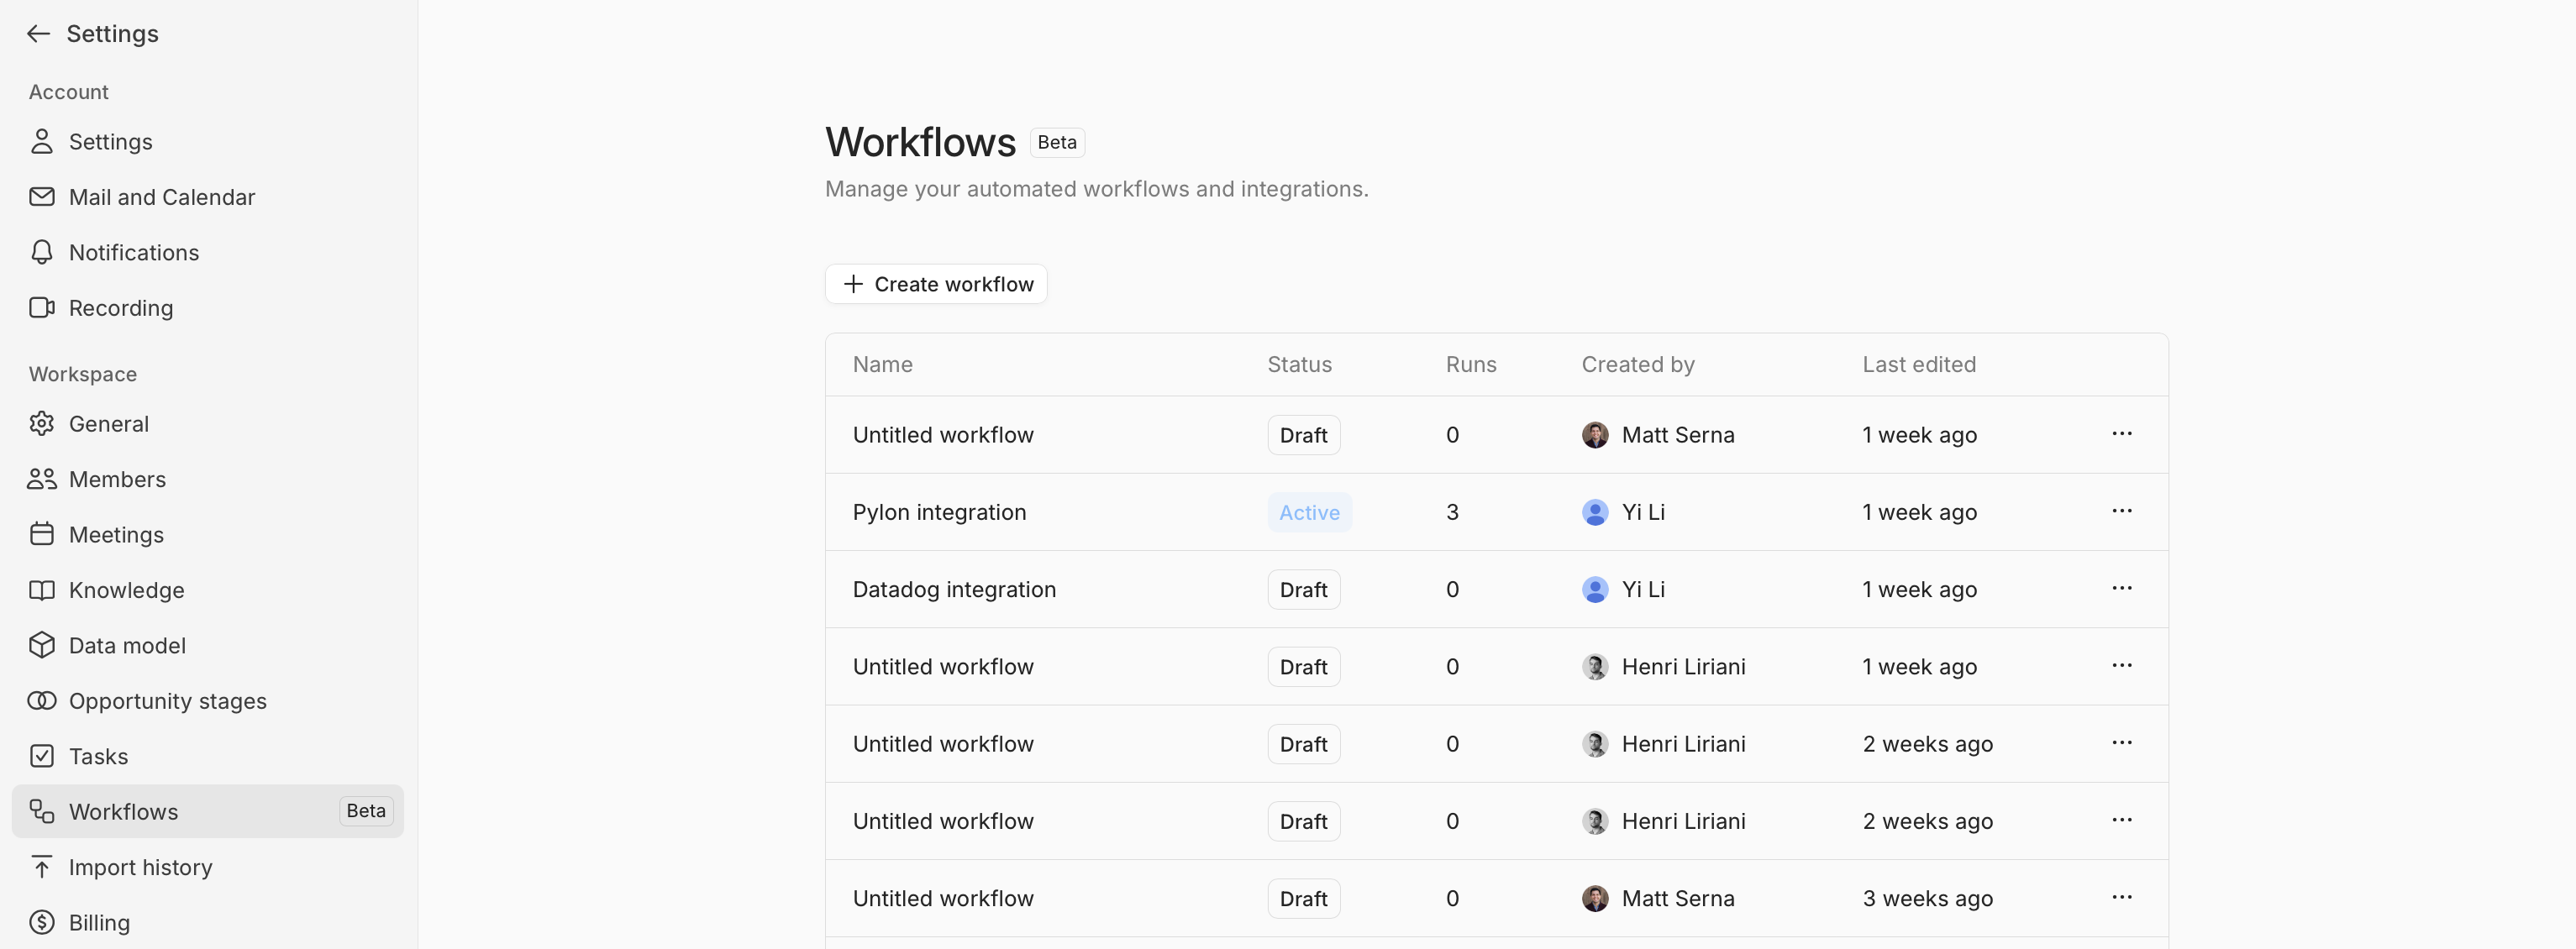Viewport: 2576px width, 949px height.
Task: Click the Workflows page heading
Action: pyautogui.click(x=920, y=142)
